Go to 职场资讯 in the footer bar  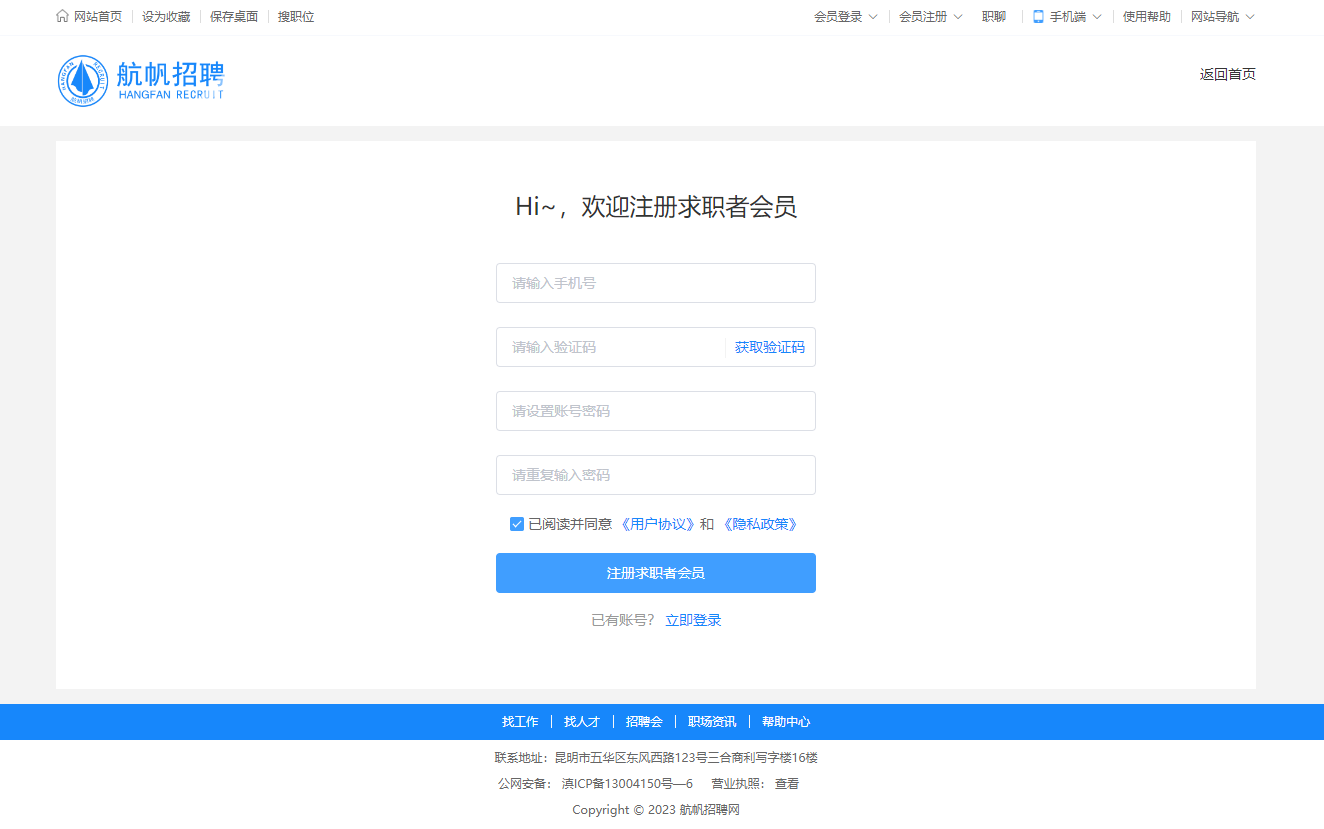[712, 722]
